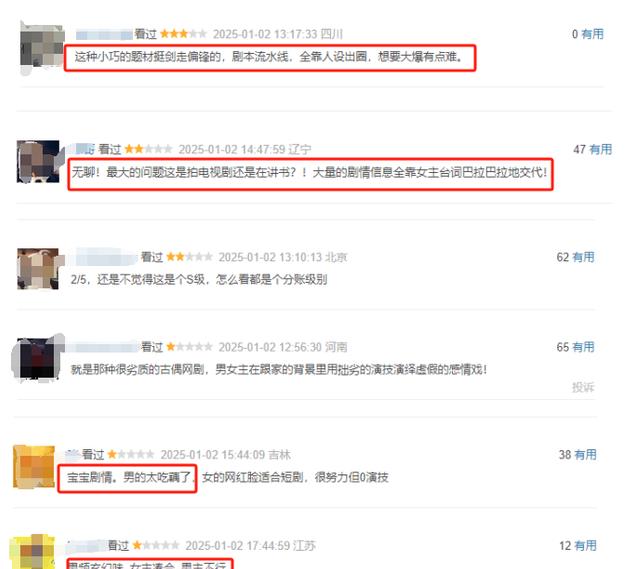The height and width of the screenshot is (569, 636).
Task: Mark the Jilin review with 38 as useful
Action: pyautogui.click(x=585, y=455)
